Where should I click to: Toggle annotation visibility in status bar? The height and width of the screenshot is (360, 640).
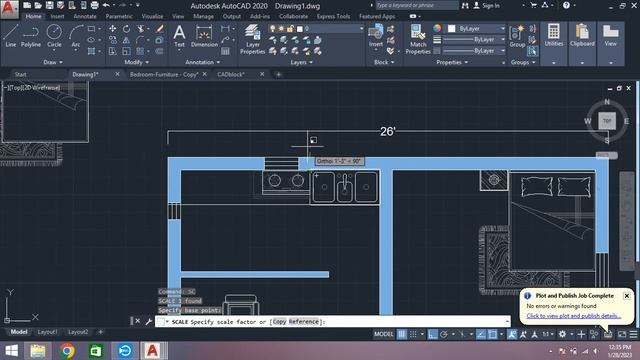tap(512, 334)
